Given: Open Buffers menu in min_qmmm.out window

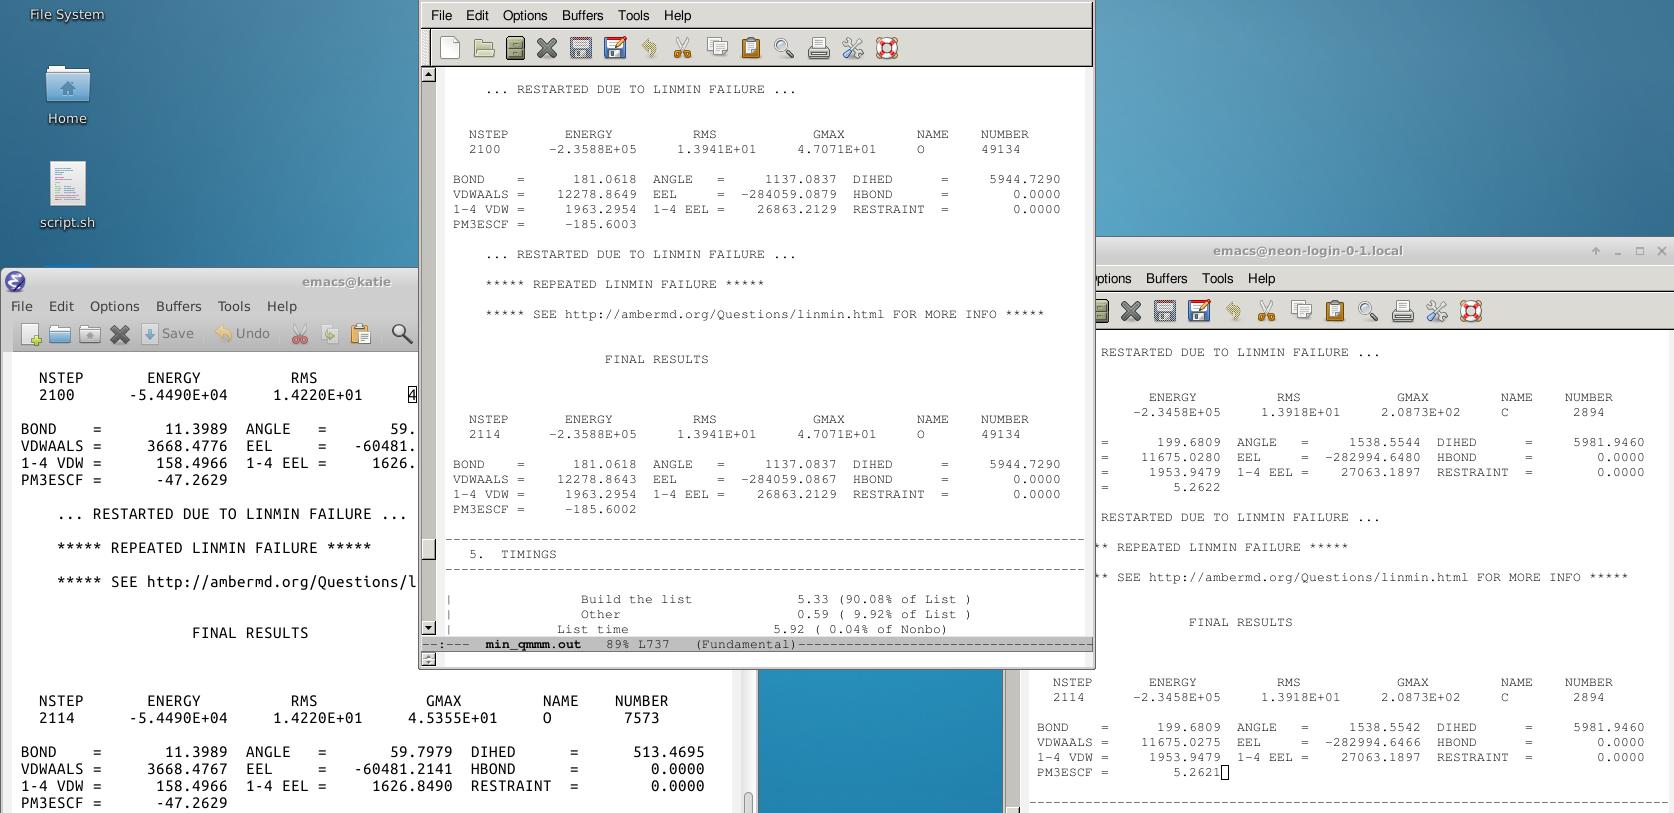Looking at the screenshot, I should click(582, 15).
